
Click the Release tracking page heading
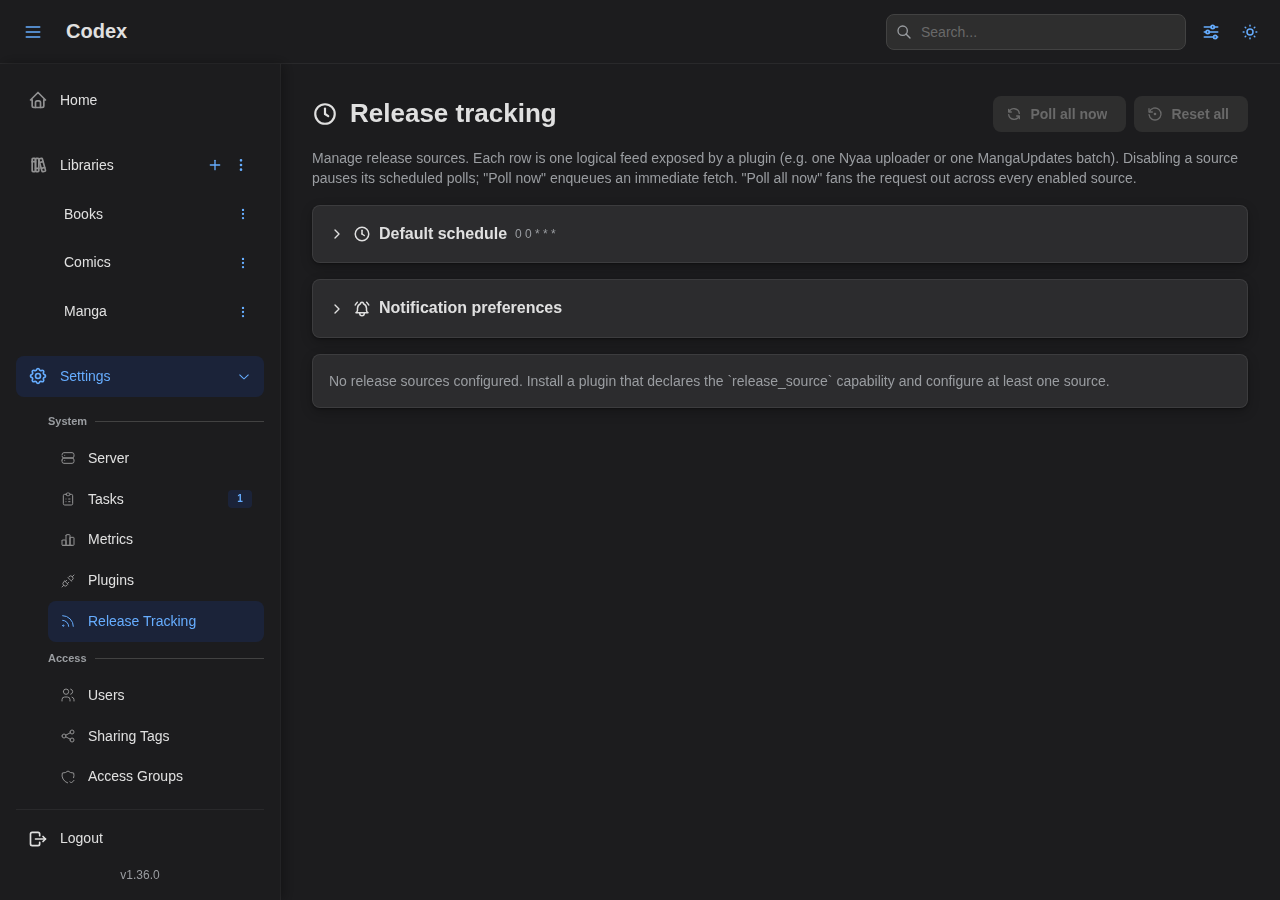click(453, 113)
